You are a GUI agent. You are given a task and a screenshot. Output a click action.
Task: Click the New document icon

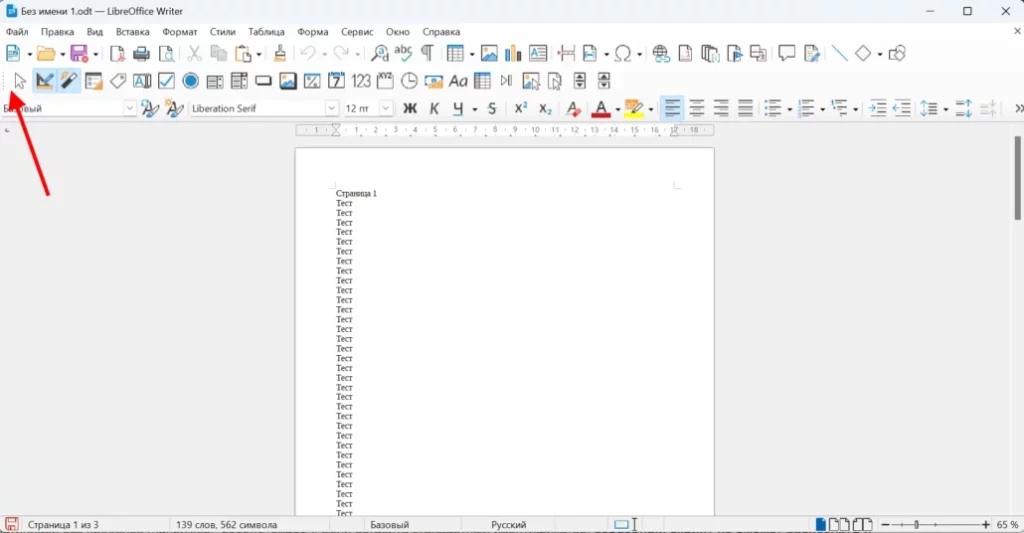point(12,54)
